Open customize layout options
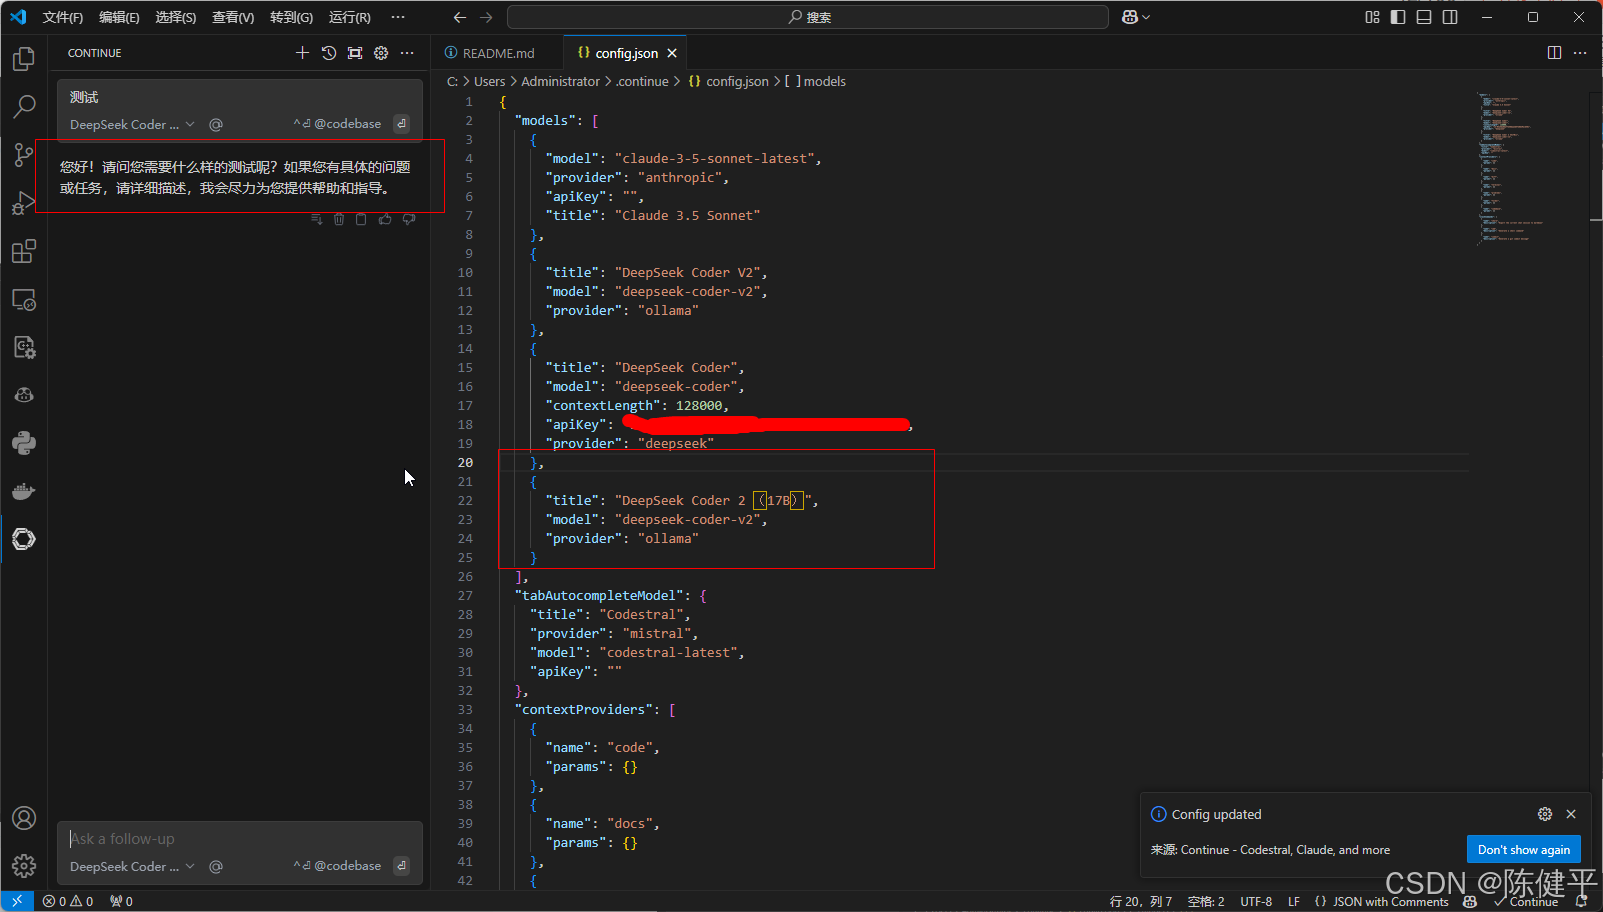The height and width of the screenshot is (912, 1603). [x=1372, y=17]
